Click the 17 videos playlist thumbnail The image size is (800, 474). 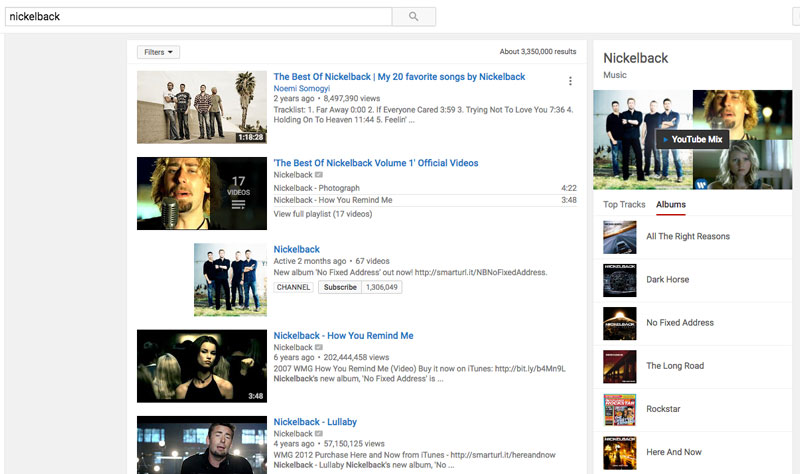coord(202,193)
